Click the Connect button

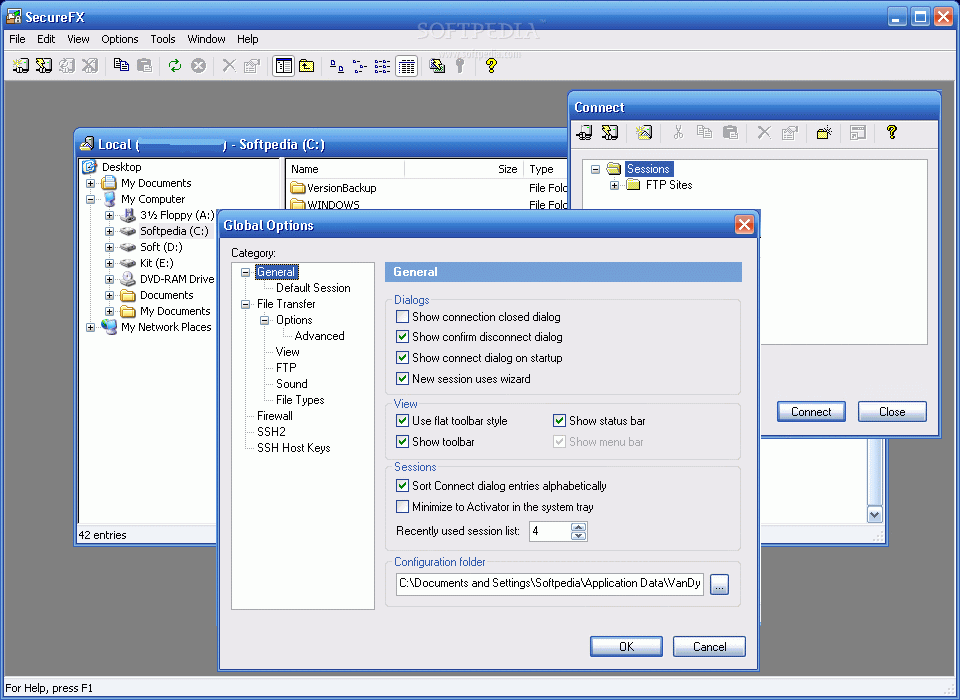[x=810, y=411]
